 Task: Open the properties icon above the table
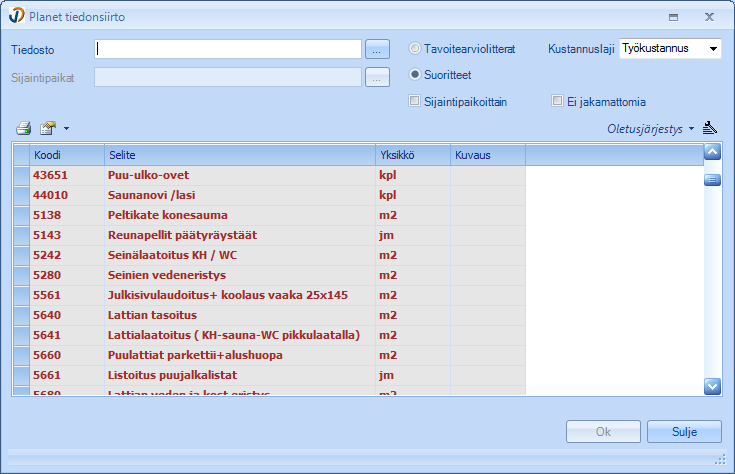coord(47,128)
